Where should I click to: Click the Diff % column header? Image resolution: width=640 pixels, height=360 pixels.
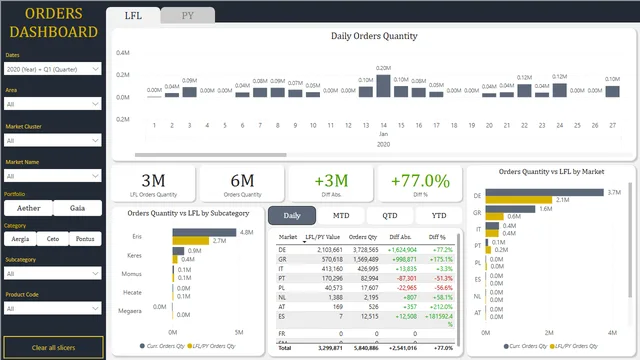coord(437,237)
